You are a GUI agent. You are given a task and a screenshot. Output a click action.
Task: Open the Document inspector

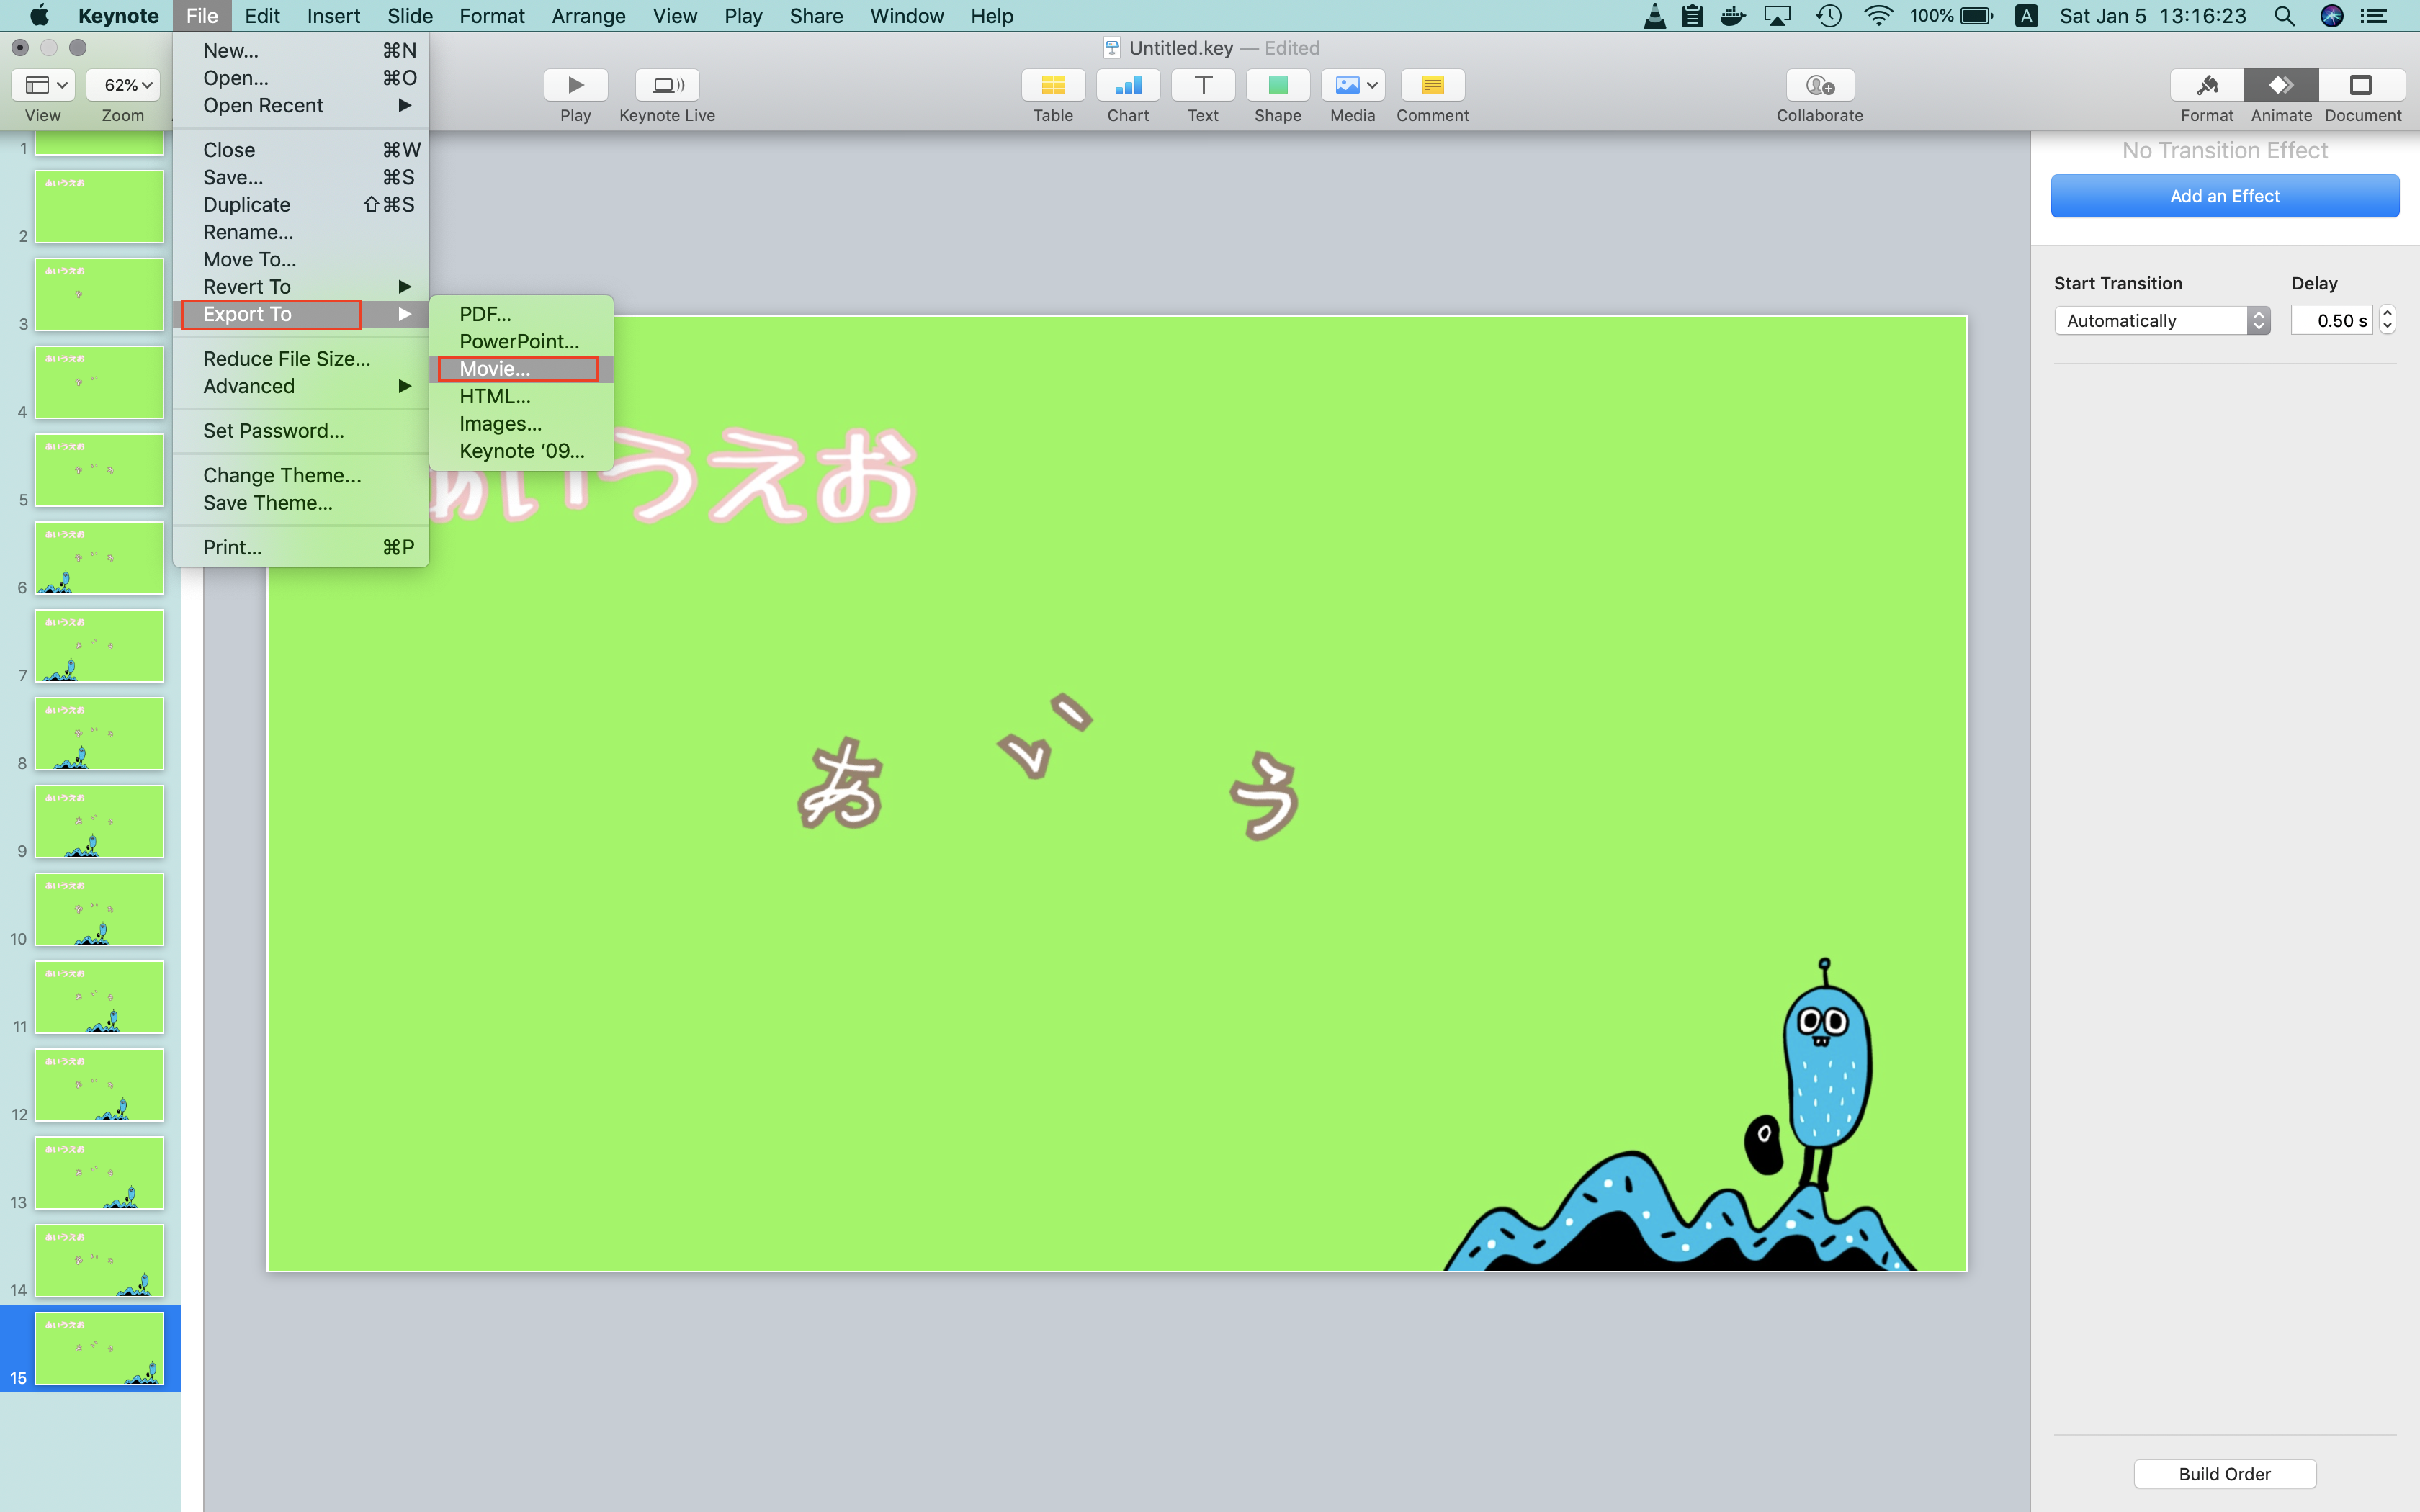pos(2361,85)
